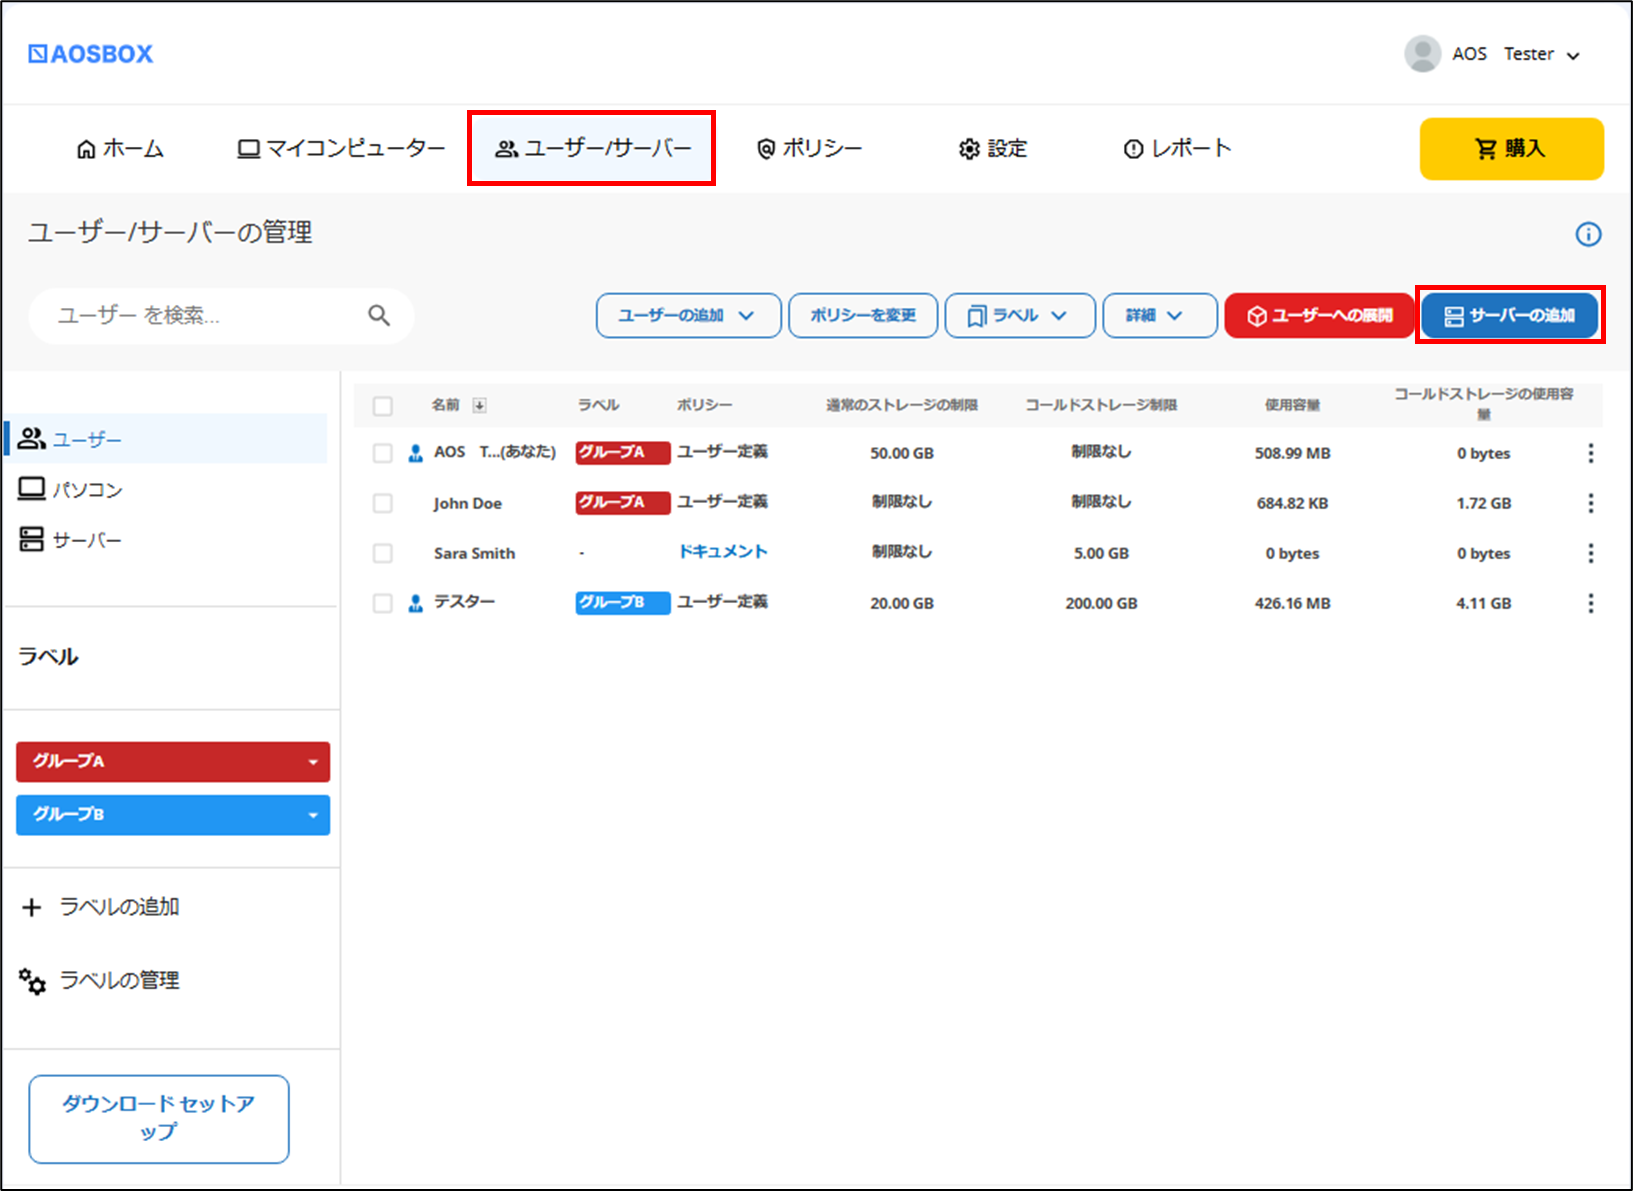The height and width of the screenshot is (1191, 1633).
Task: Open the 詳細 dropdown
Action: (1159, 315)
